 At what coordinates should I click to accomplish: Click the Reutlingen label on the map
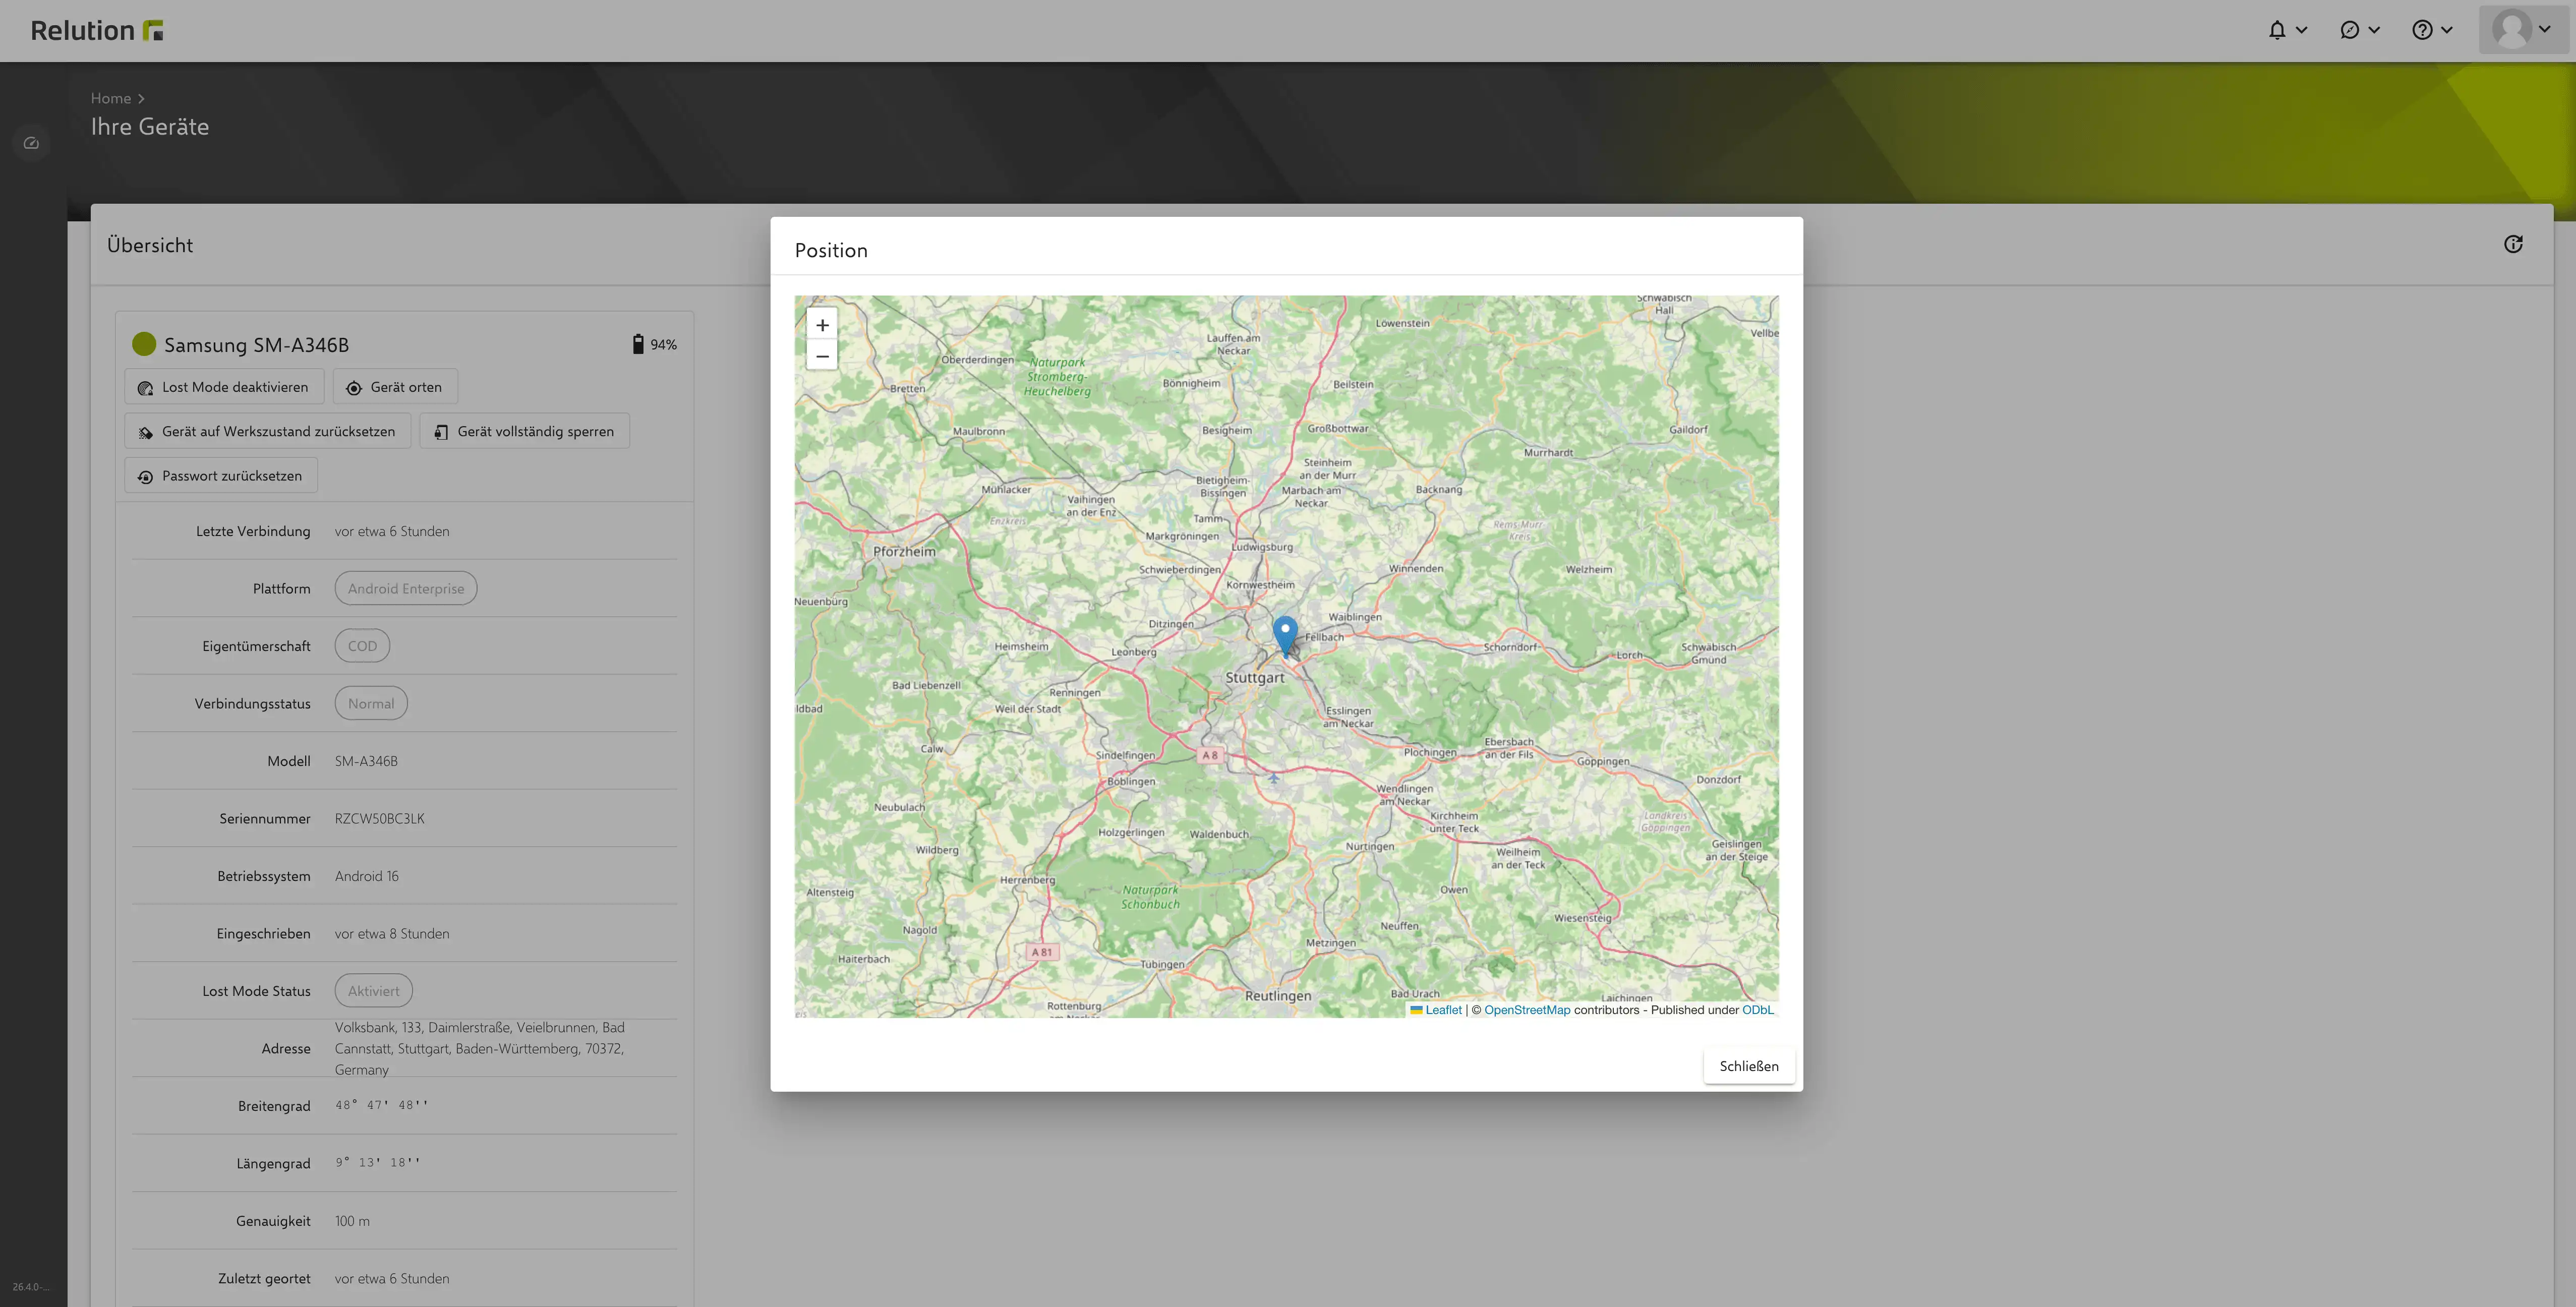click(x=1278, y=996)
